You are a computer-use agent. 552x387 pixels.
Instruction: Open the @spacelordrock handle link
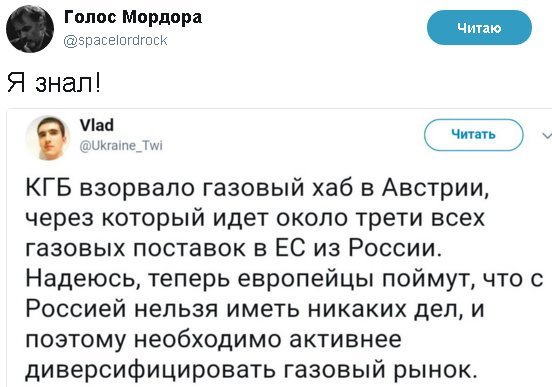[x=115, y=40]
